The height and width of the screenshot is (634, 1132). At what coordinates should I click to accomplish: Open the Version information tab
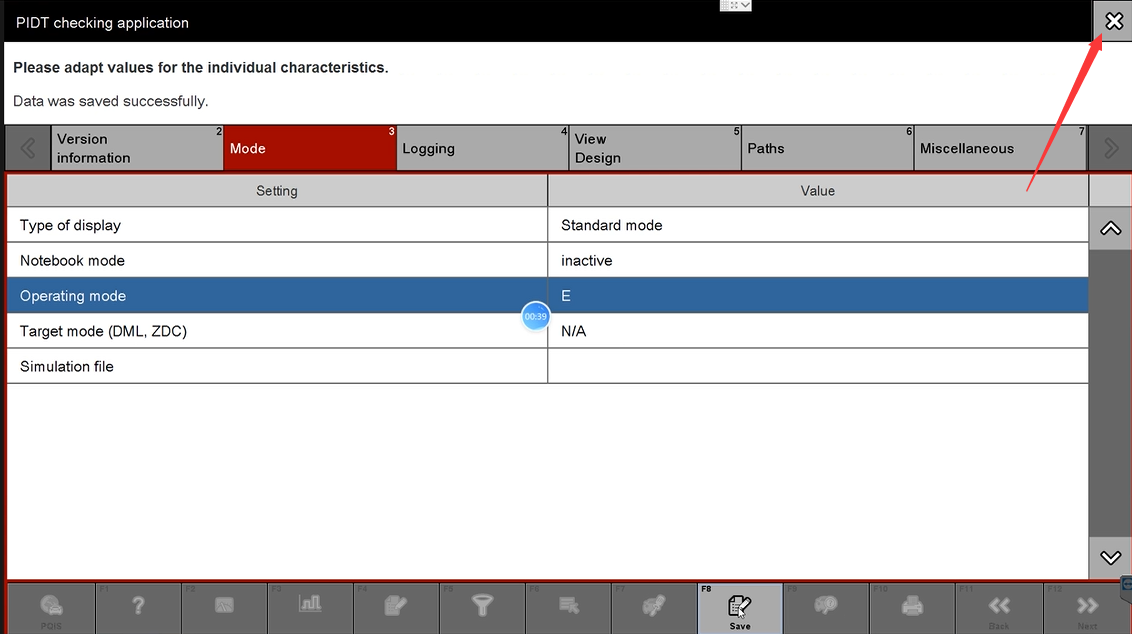pos(137,148)
